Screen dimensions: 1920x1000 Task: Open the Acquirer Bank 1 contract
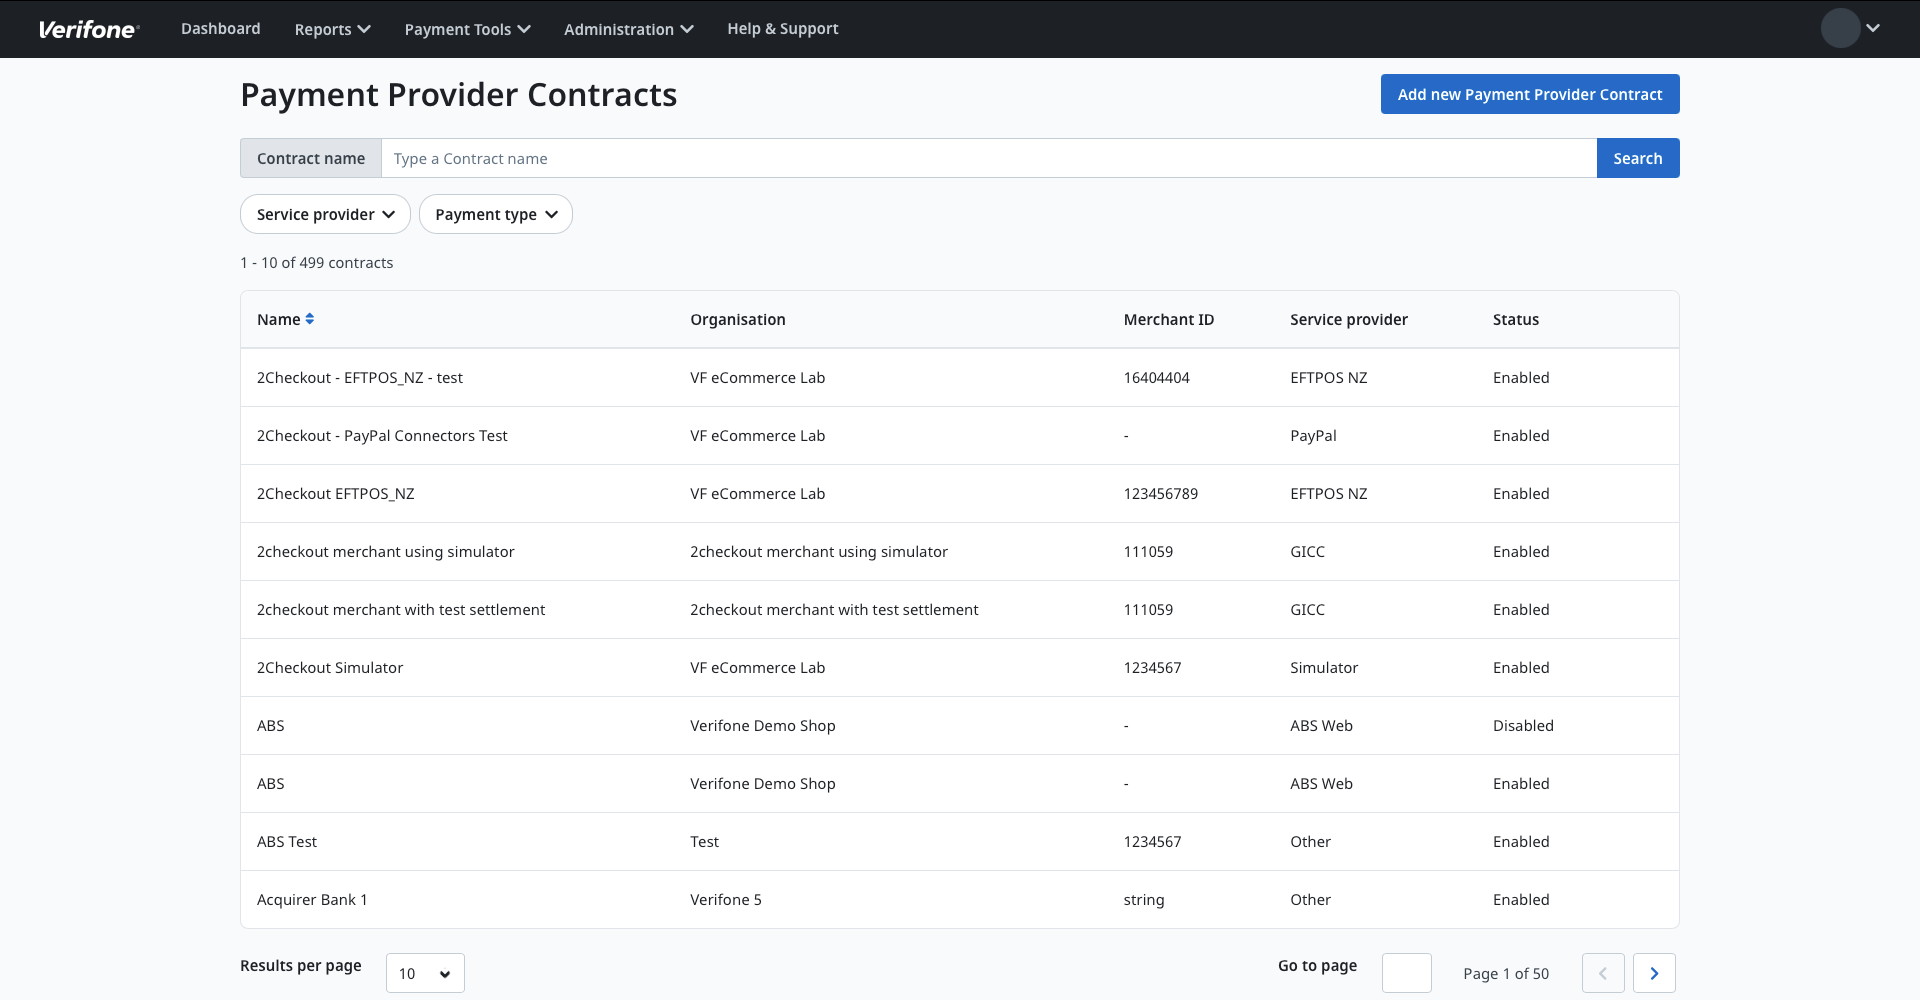coord(312,899)
